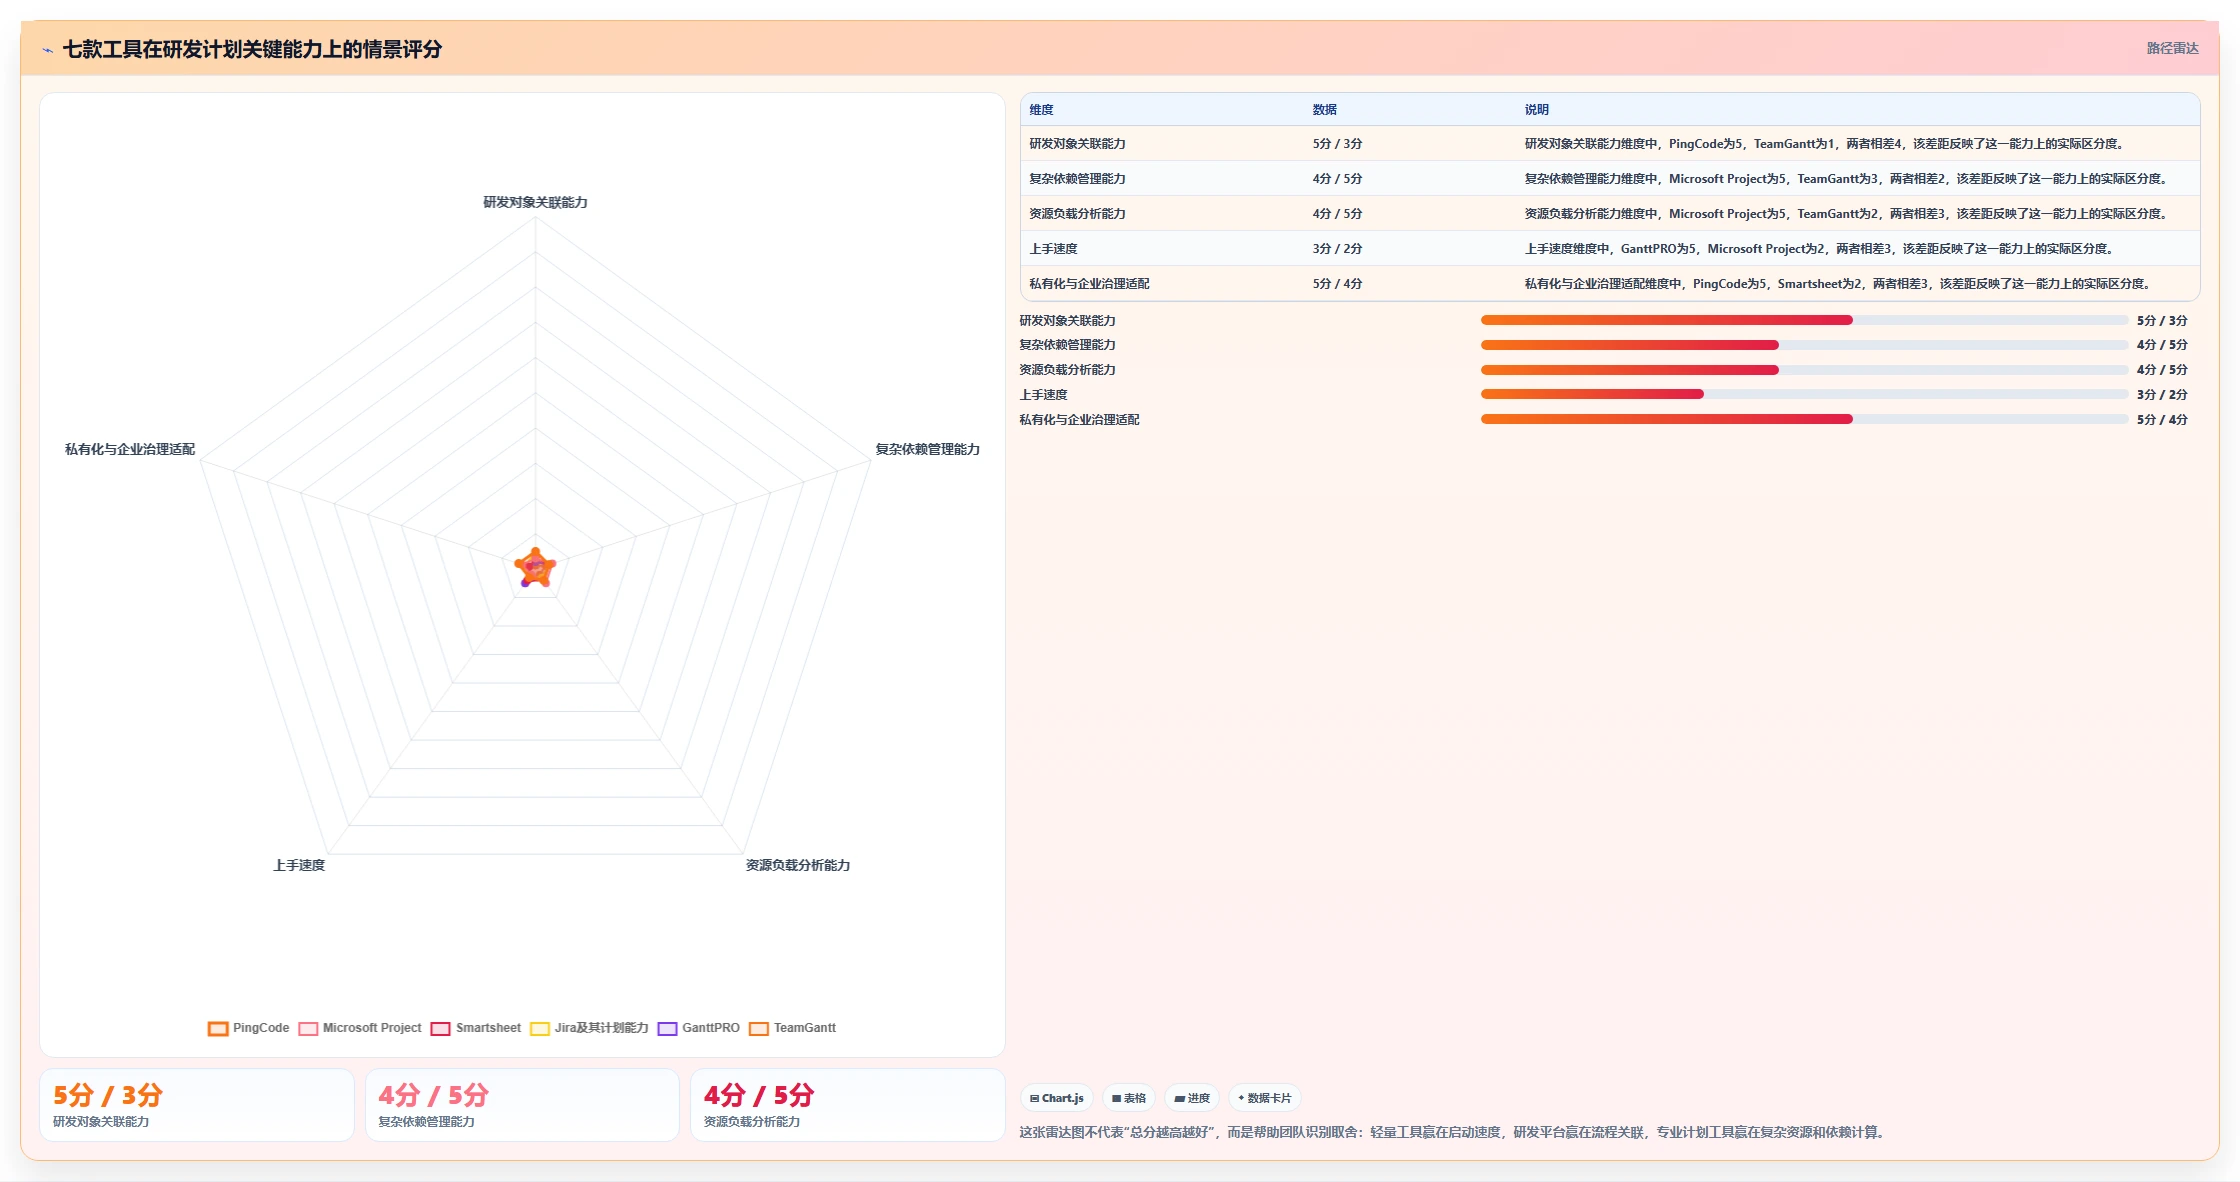Click the 数据 column header

(1325, 110)
